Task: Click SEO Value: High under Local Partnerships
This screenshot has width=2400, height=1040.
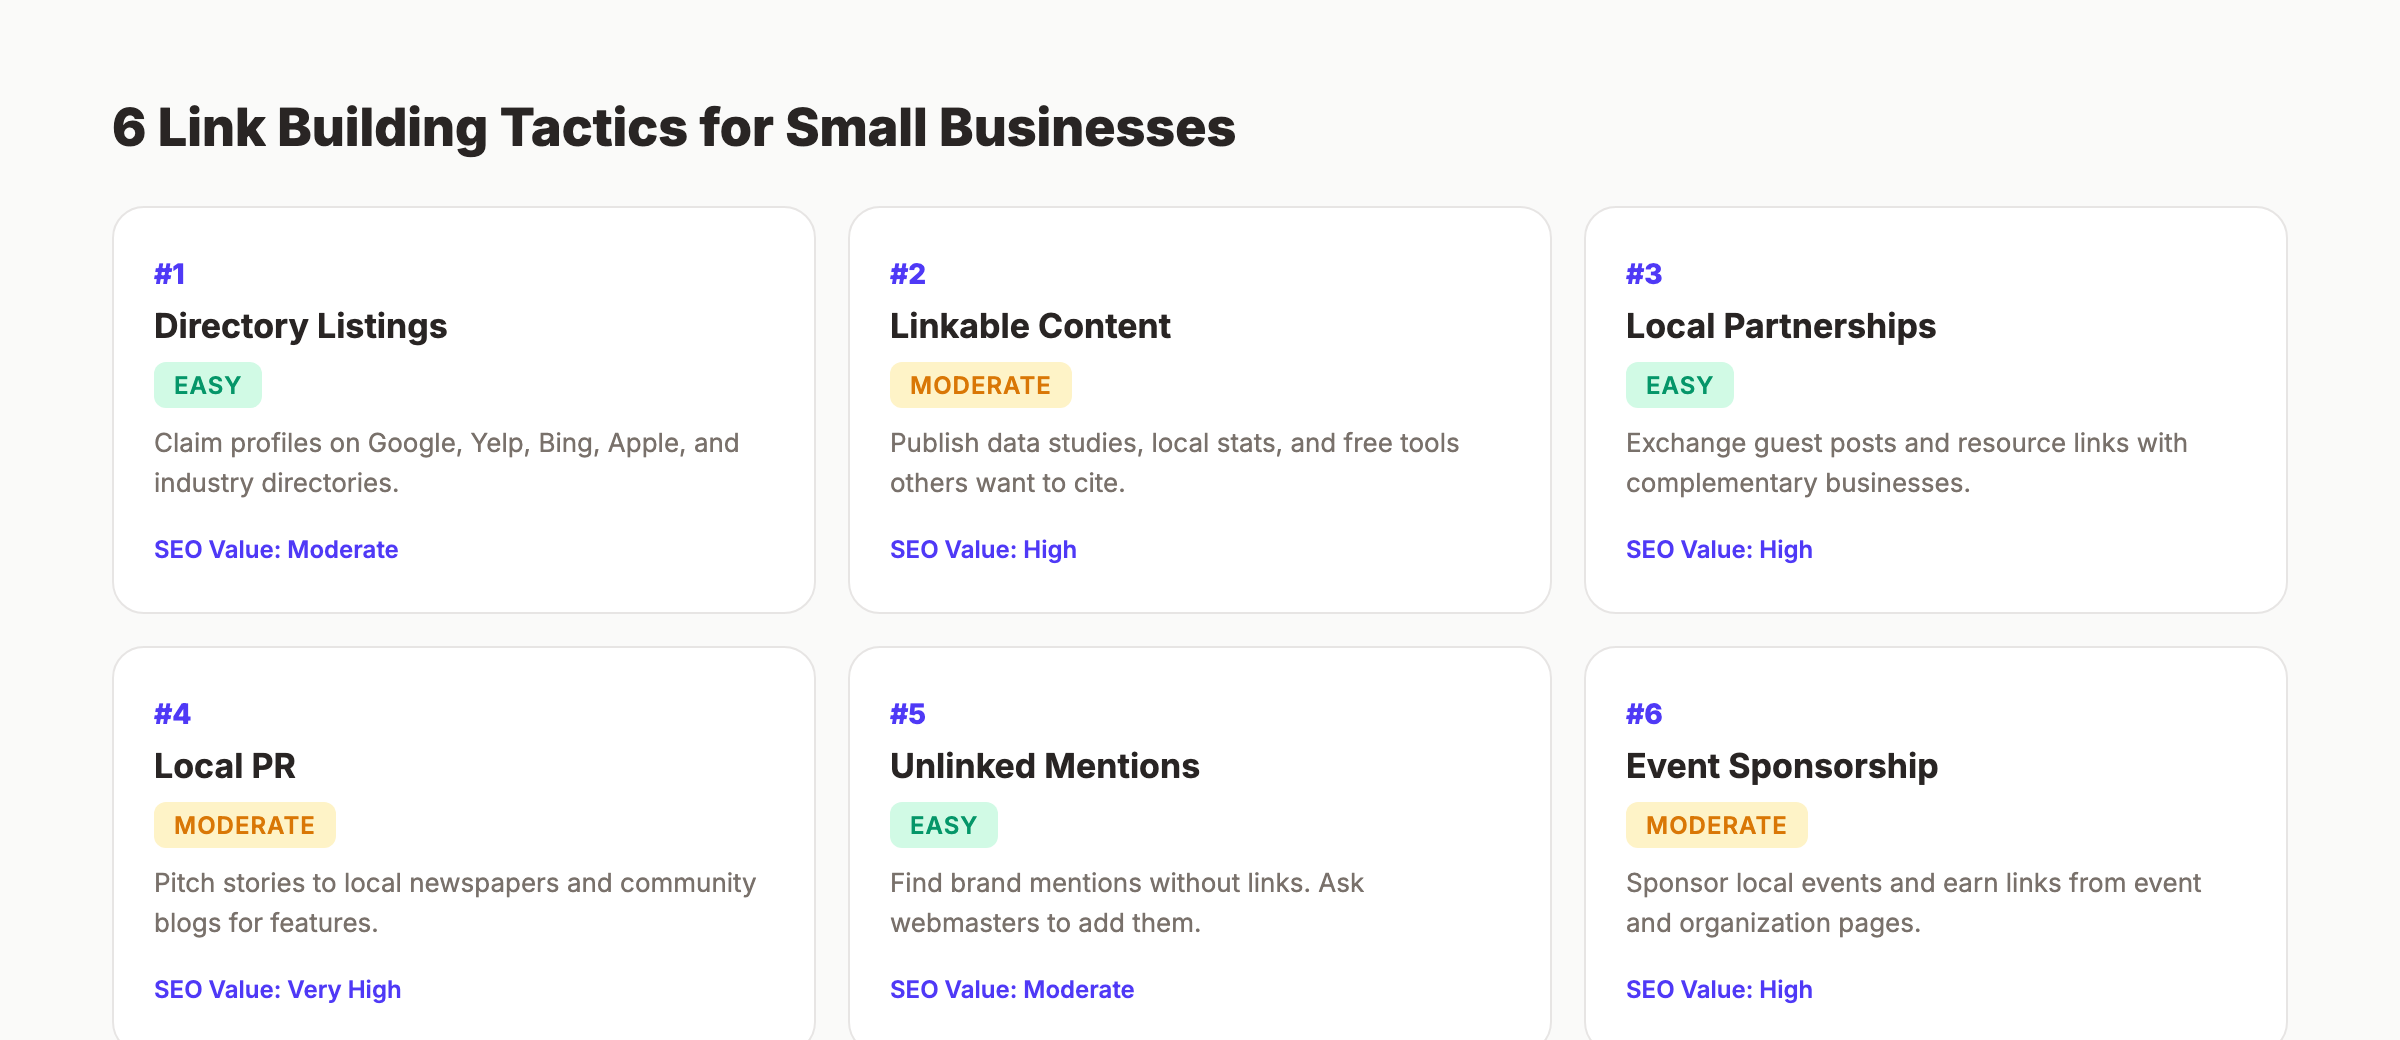Action: pos(1718,549)
